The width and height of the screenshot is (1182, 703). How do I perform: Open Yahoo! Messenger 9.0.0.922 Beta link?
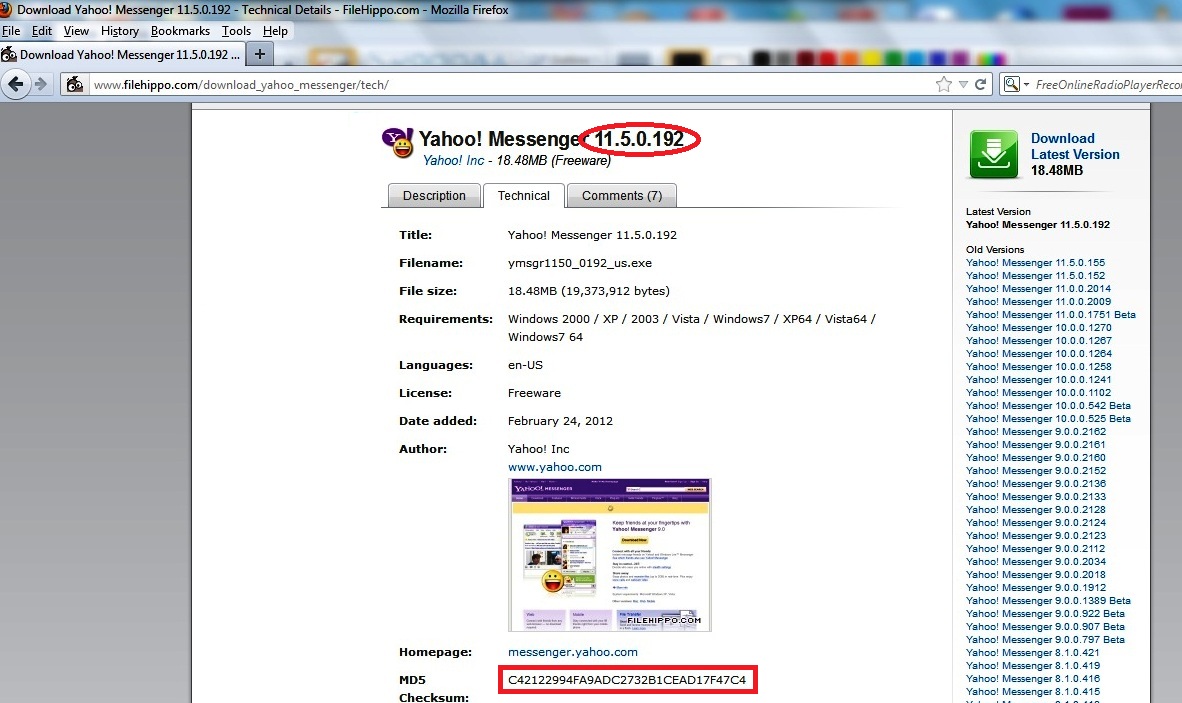(1046, 613)
